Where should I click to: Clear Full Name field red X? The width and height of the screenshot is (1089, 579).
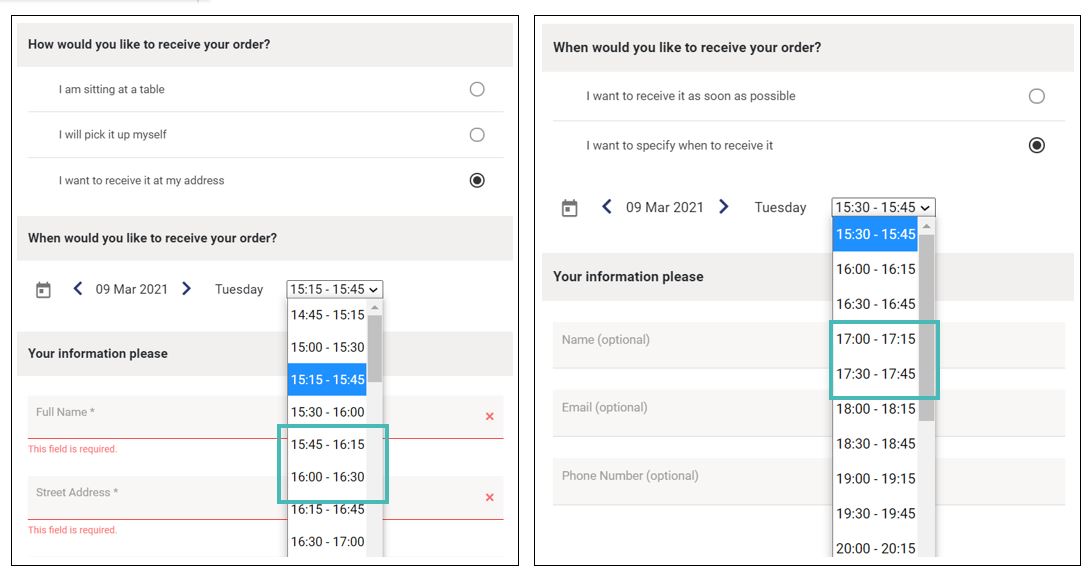pyautogui.click(x=490, y=417)
